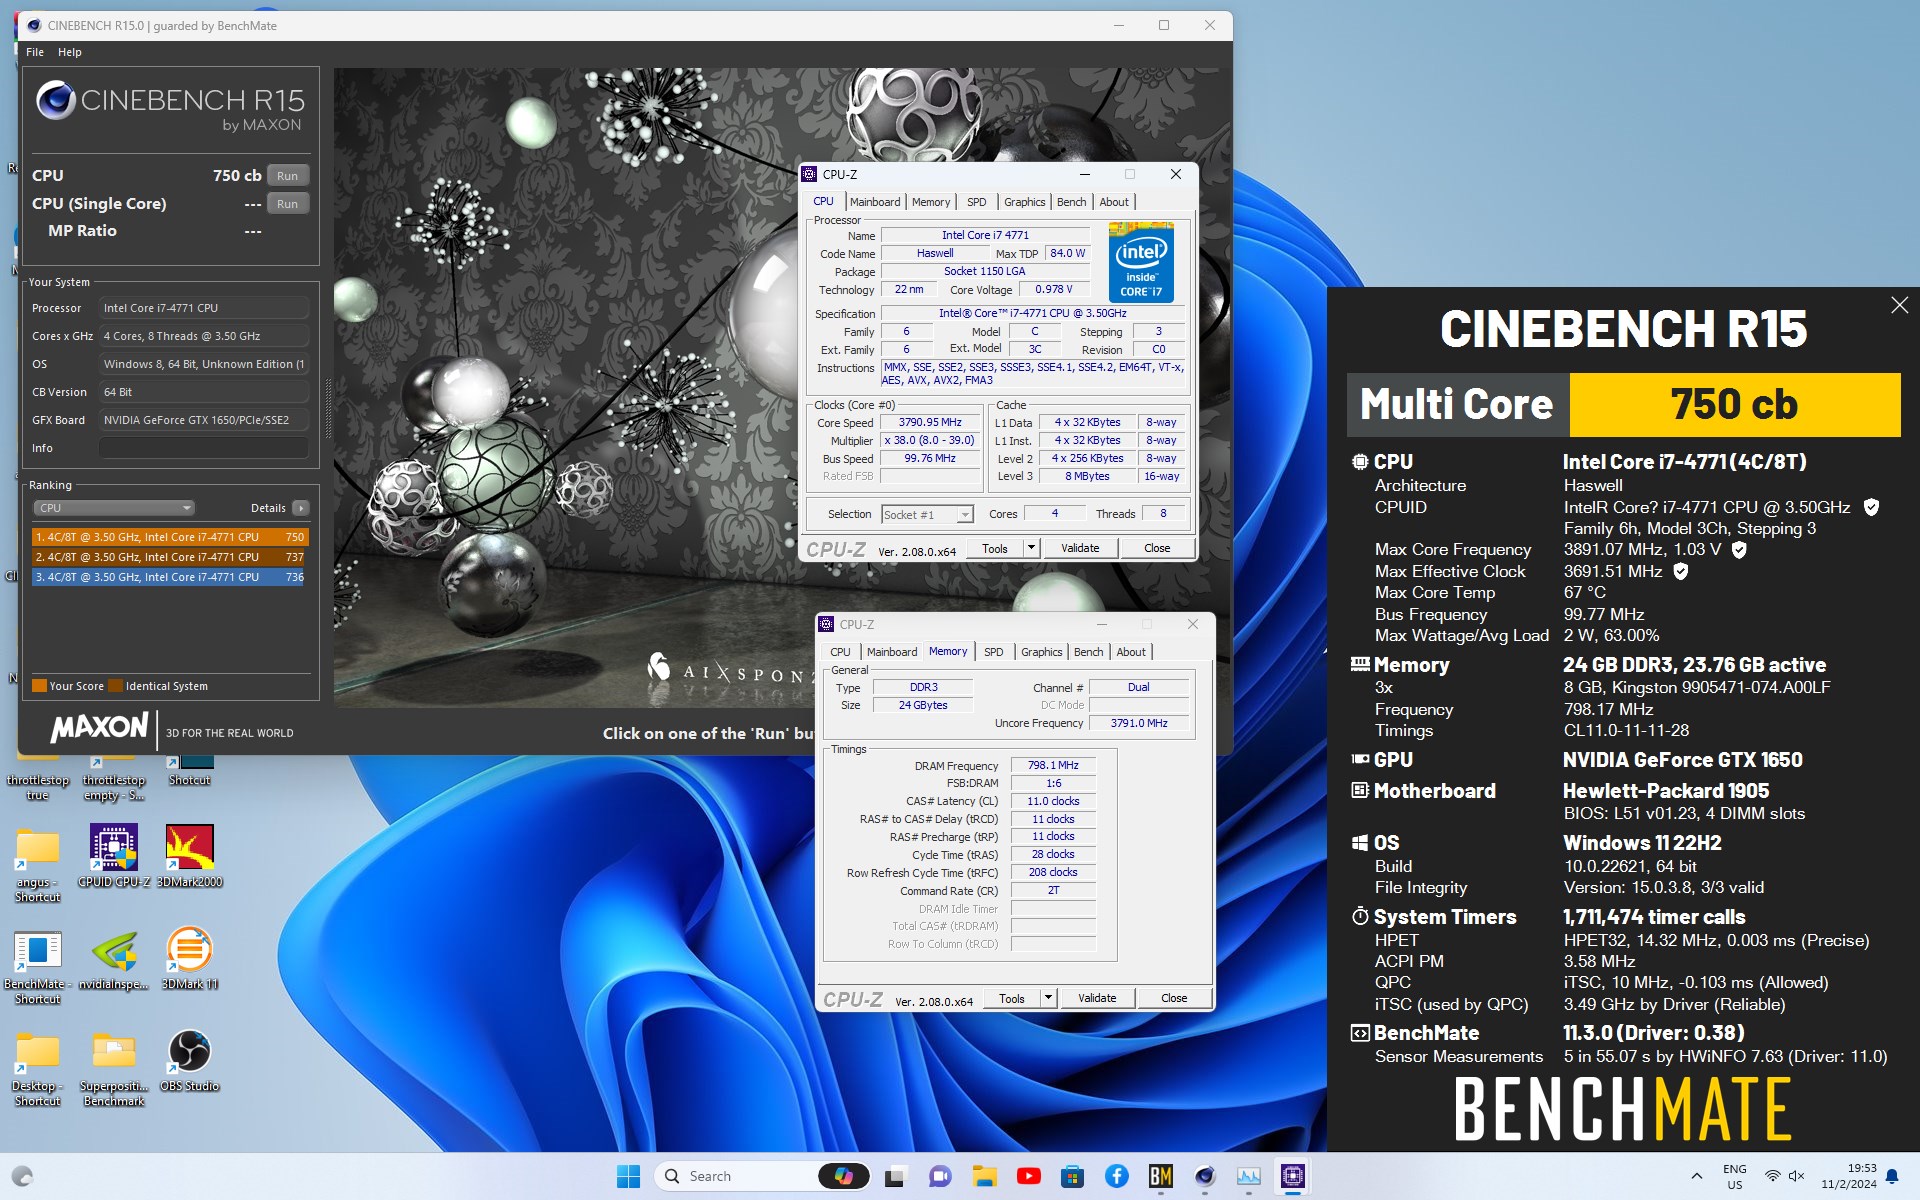Click Close button in upper CPU-Z window

click(1157, 548)
